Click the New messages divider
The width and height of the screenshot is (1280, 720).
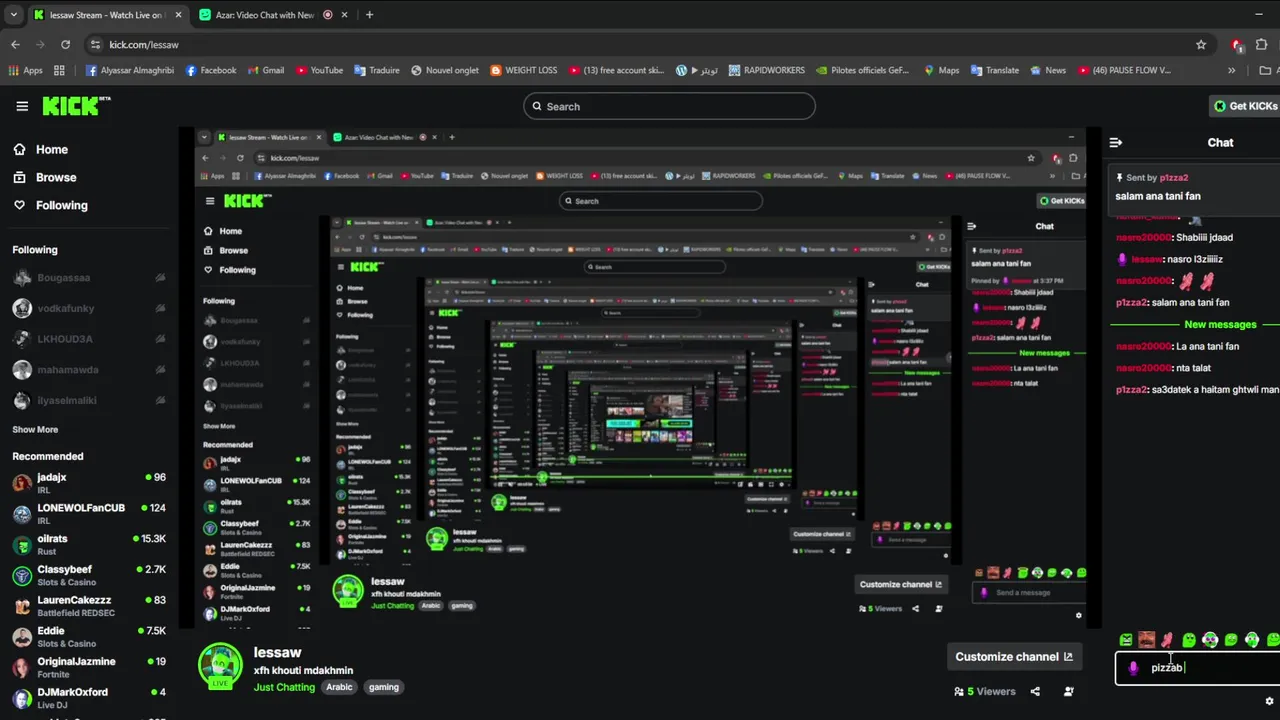click(1220, 324)
